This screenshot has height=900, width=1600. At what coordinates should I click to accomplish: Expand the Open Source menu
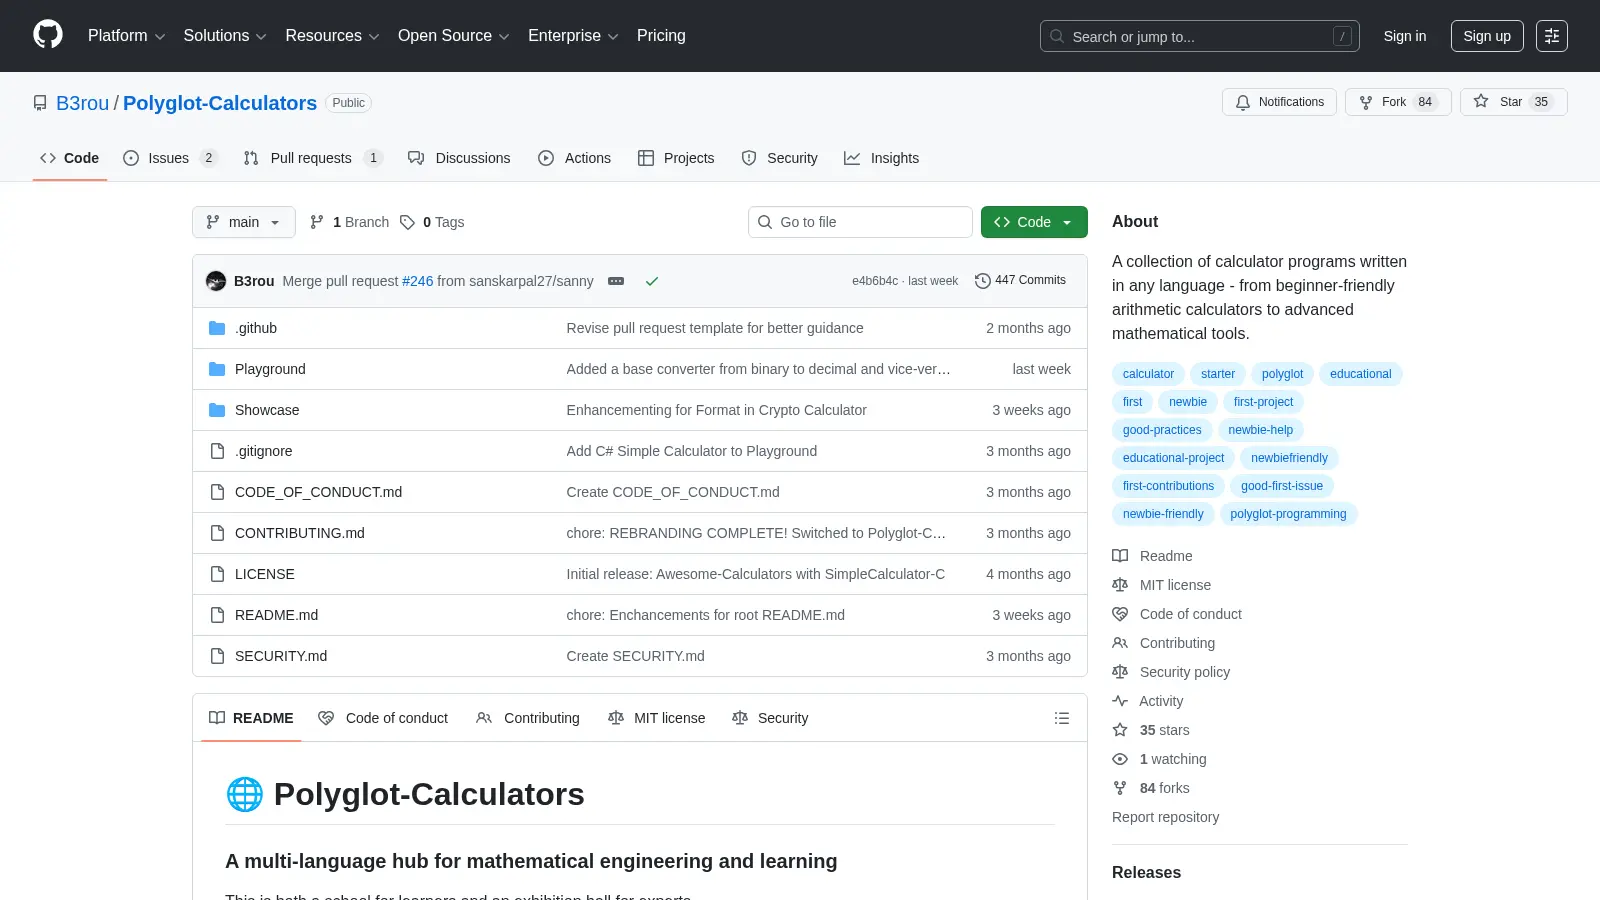(x=454, y=36)
